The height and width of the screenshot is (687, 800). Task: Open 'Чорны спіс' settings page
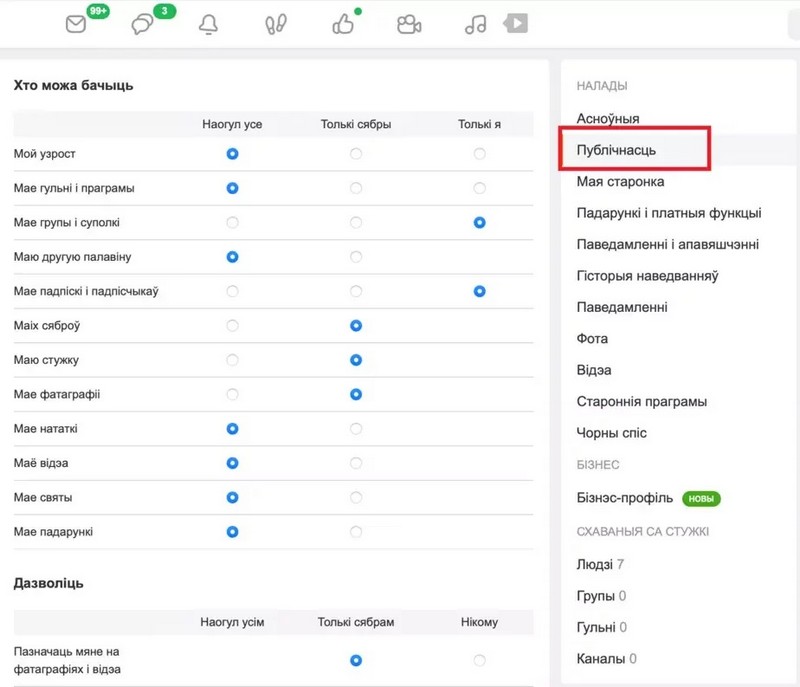pos(612,433)
